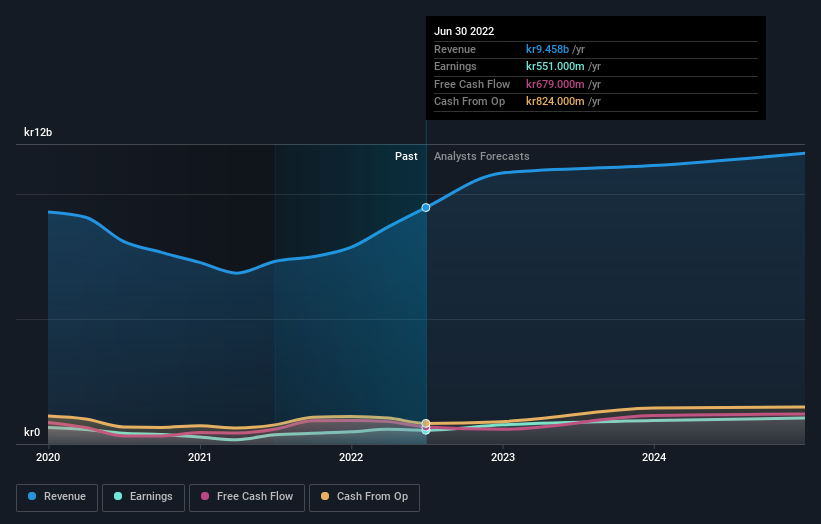Click the Revenue row label in tooltip

455,49
